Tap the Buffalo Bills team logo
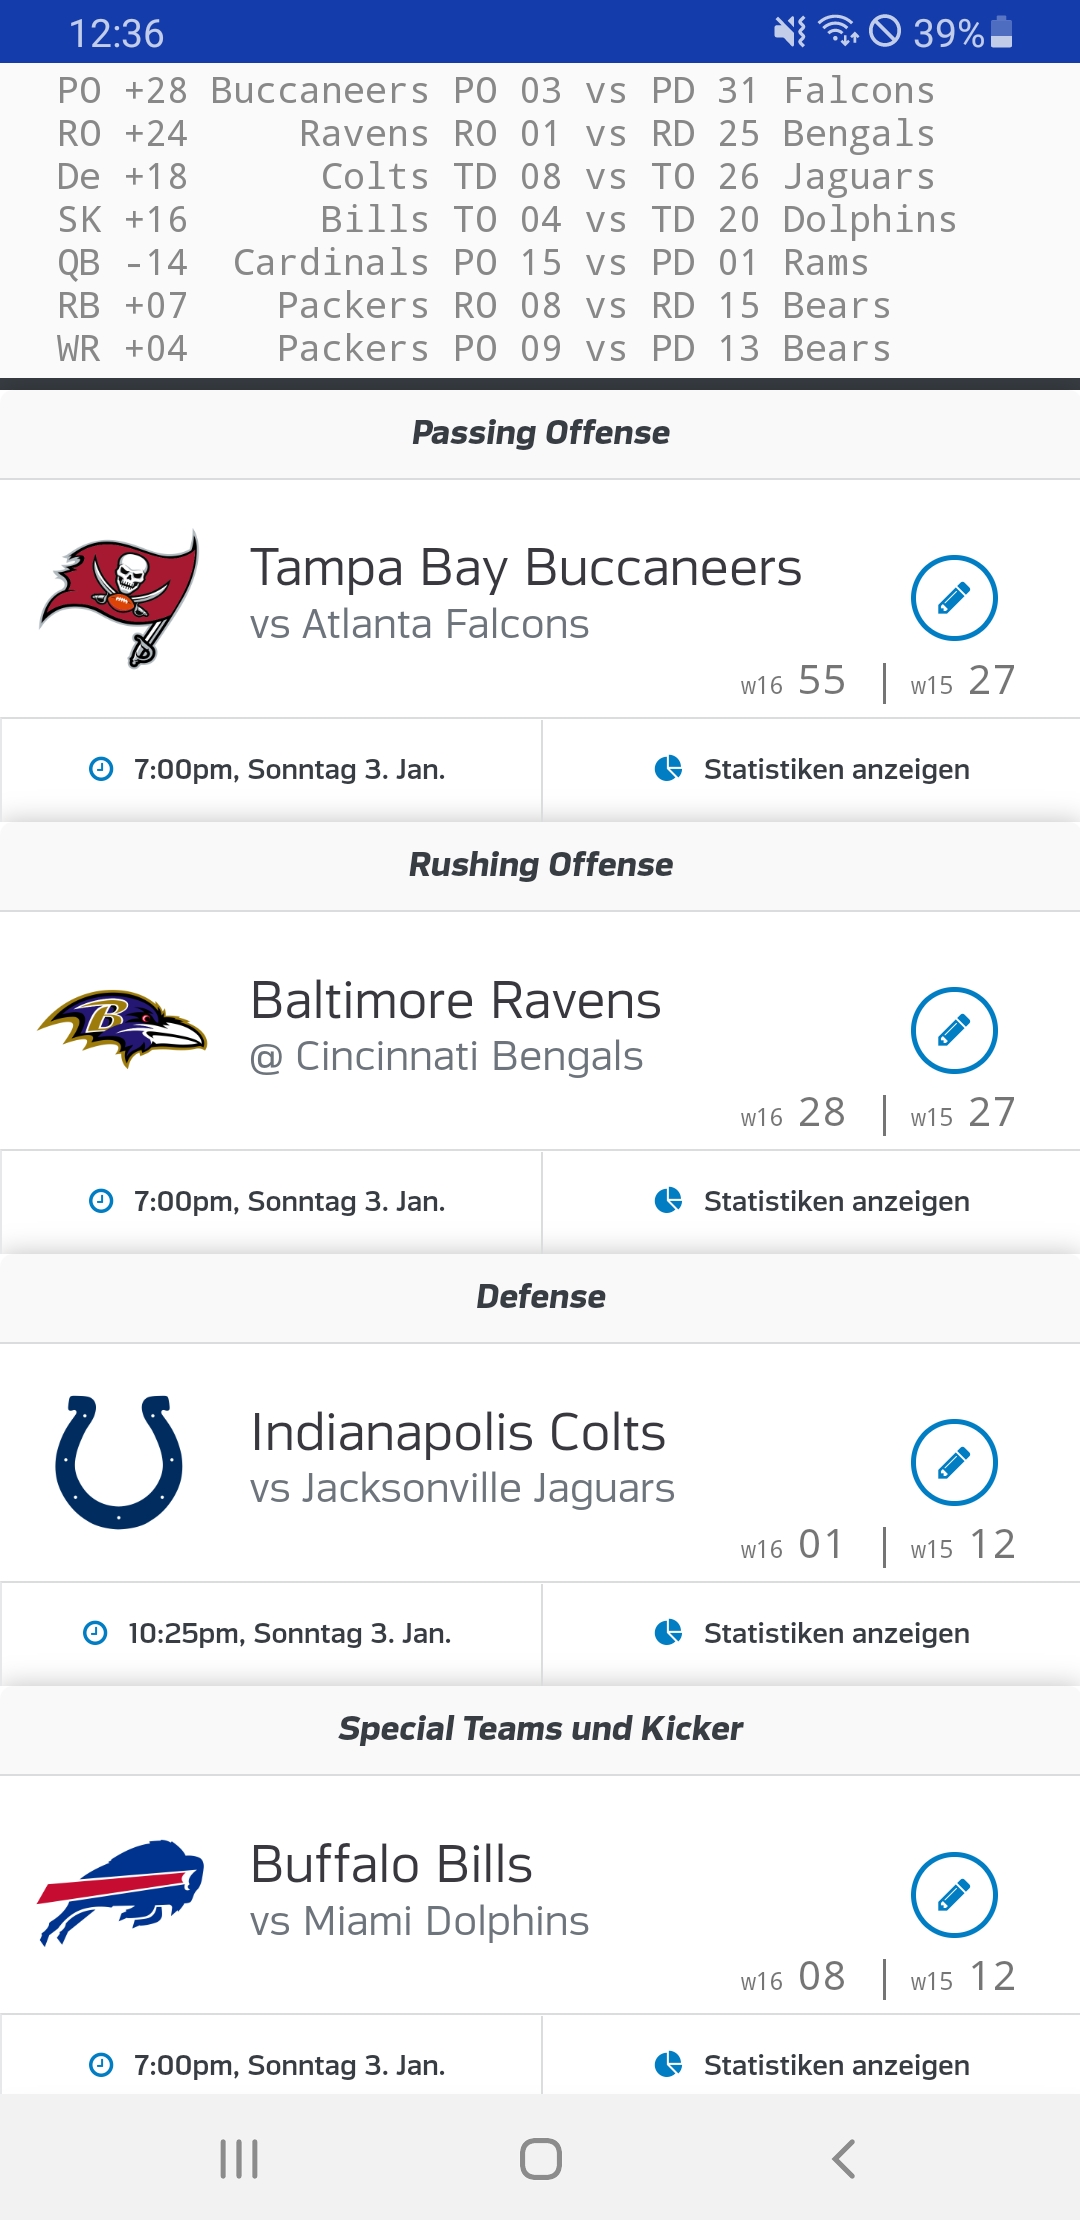Viewport: 1080px width, 2220px height. (x=121, y=1892)
